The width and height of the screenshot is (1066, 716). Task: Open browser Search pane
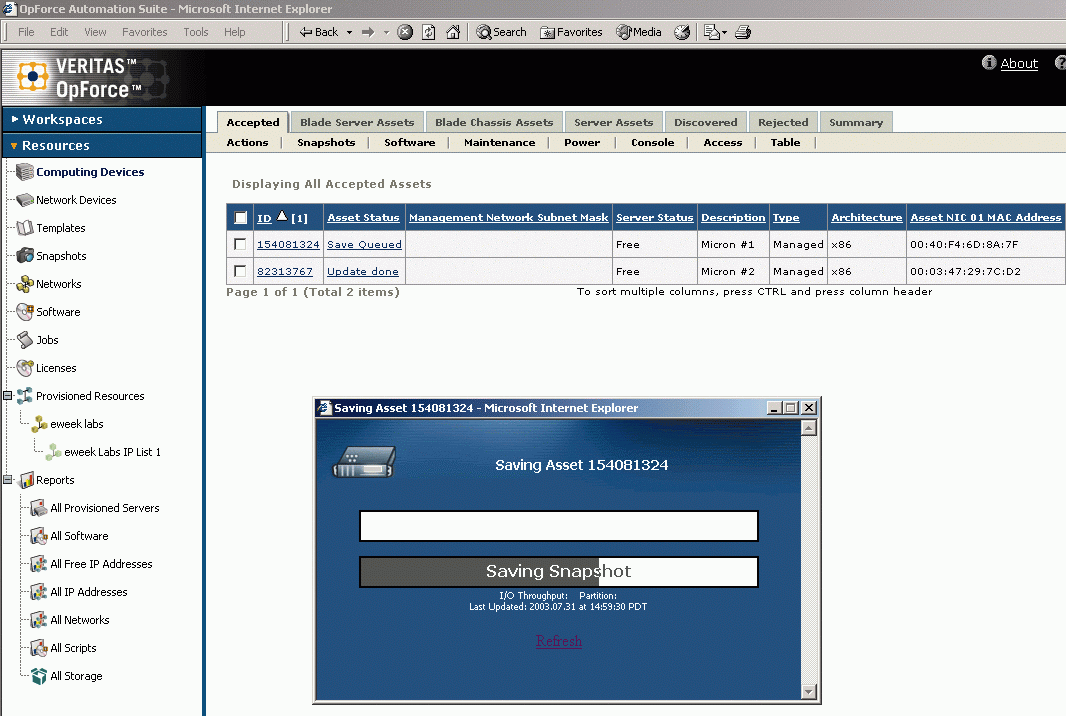501,32
